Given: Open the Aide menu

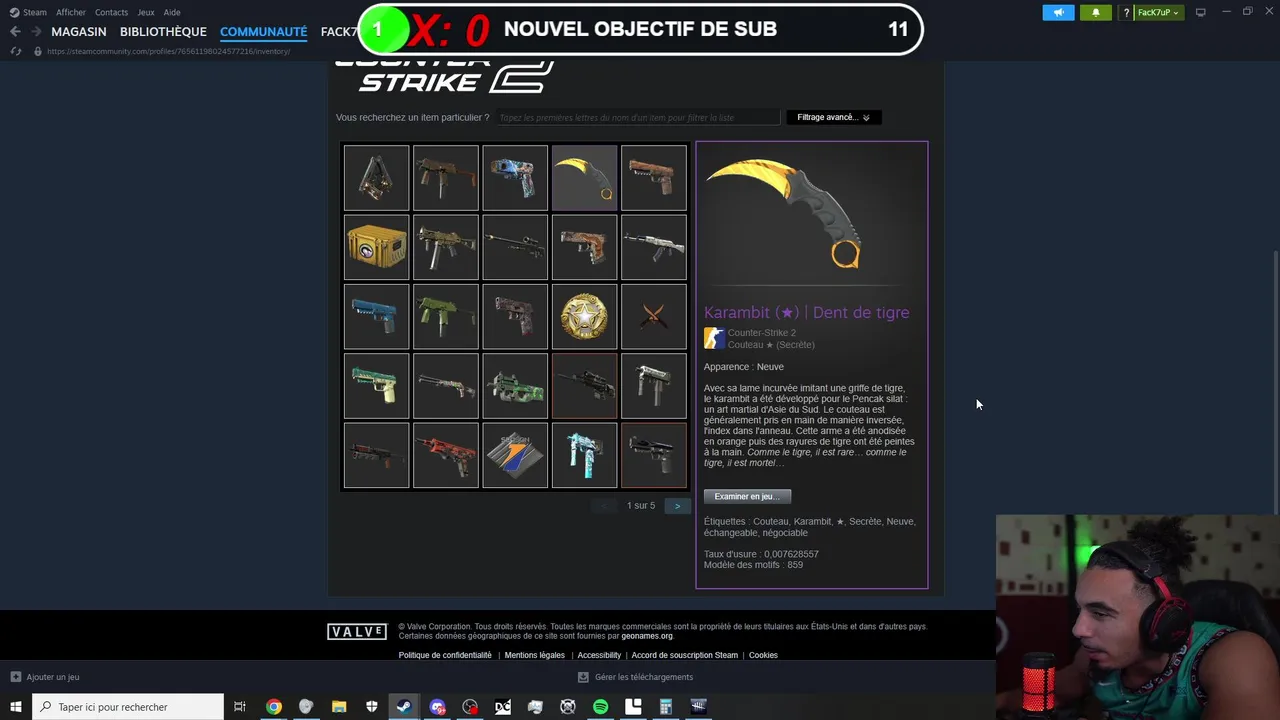Looking at the screenshot, I should 172,12.
